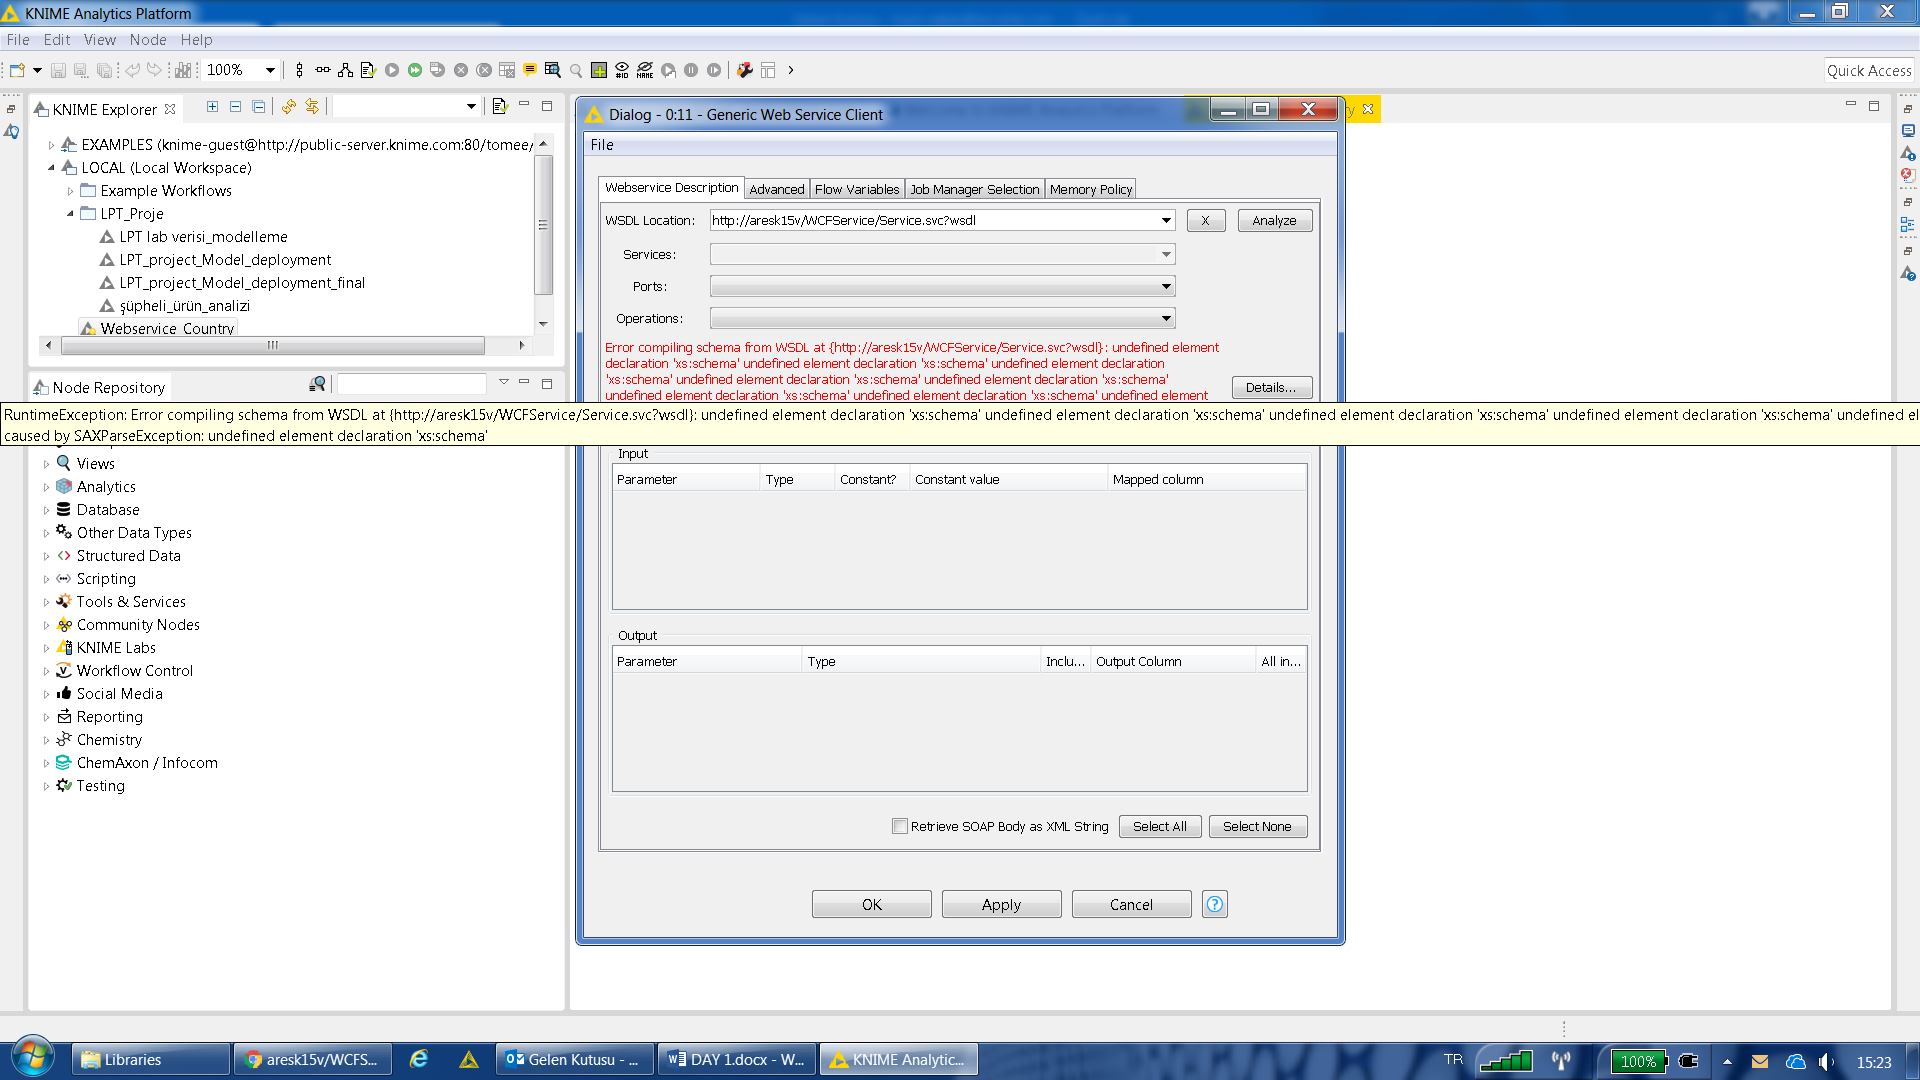Switch to the Advanced tab
This screenshot has height=1080, width=1920.
(x=776, y=189)
